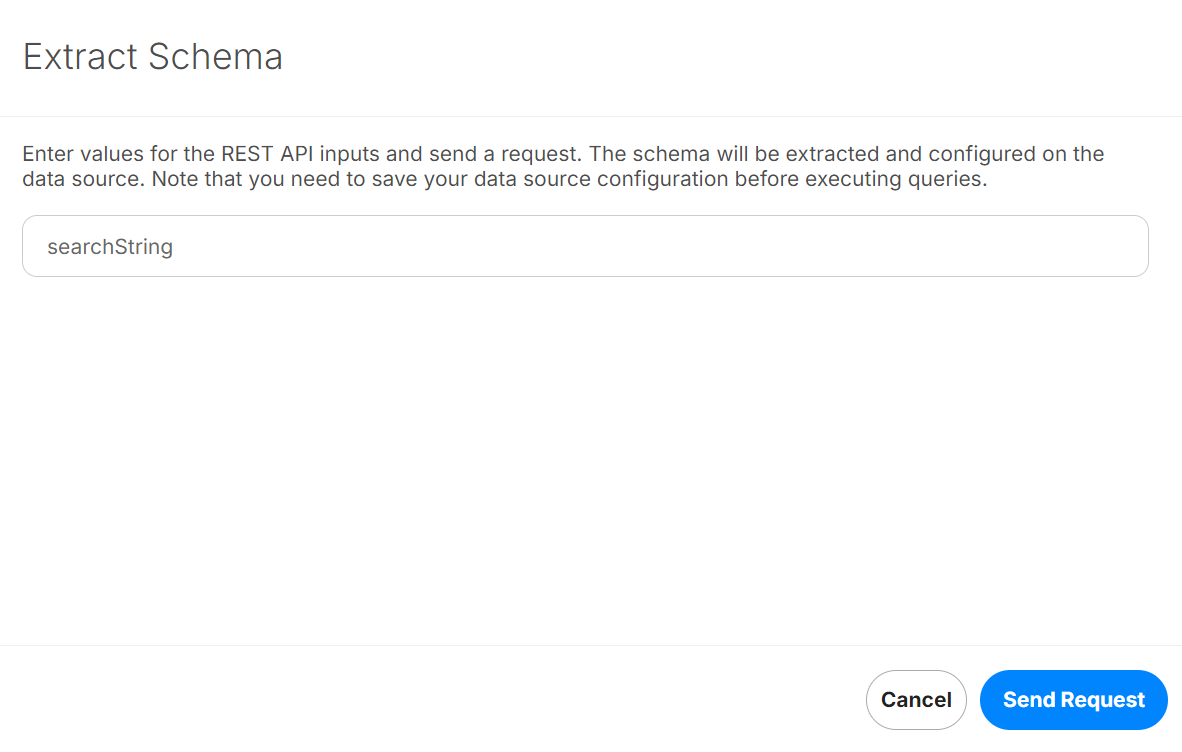Place cursor in the REST API input box
The height and width of the screenshot is (752, 1182).
click(585, 246)
